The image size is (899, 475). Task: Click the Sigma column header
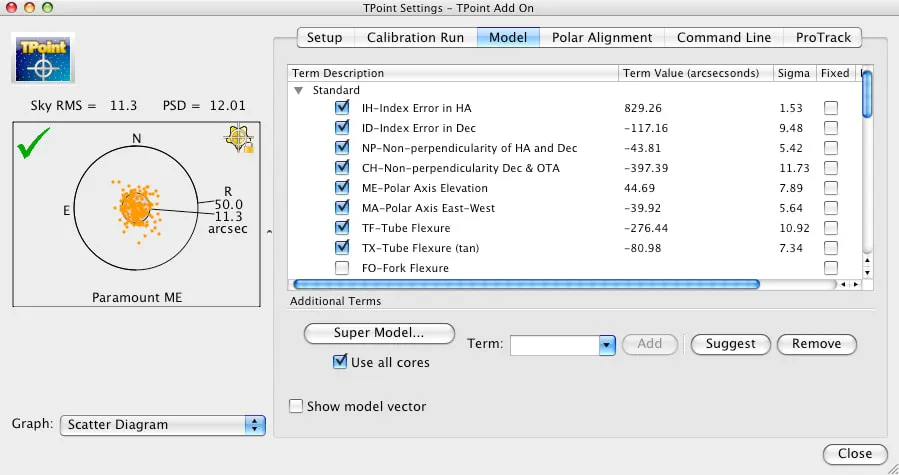794,73
